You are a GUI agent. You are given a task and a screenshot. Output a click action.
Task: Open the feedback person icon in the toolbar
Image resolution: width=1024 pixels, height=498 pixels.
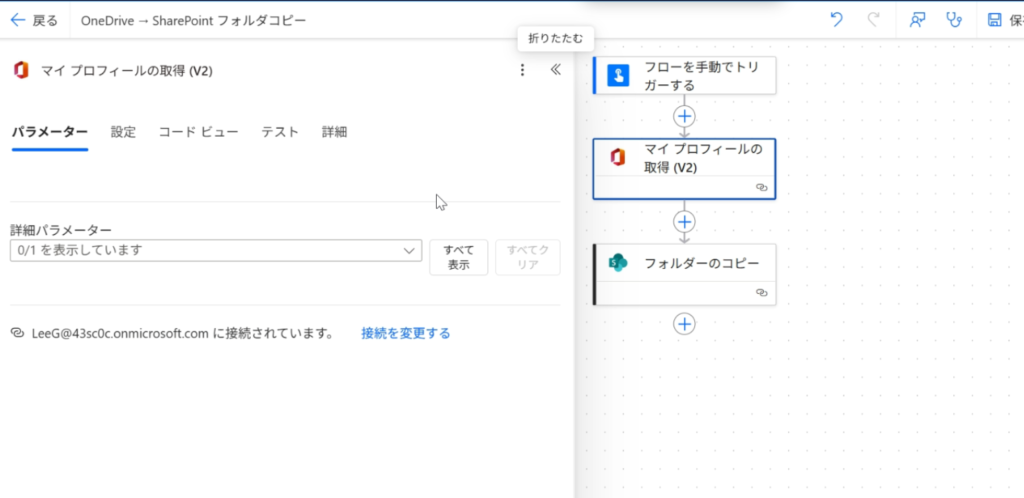(917, 20)
